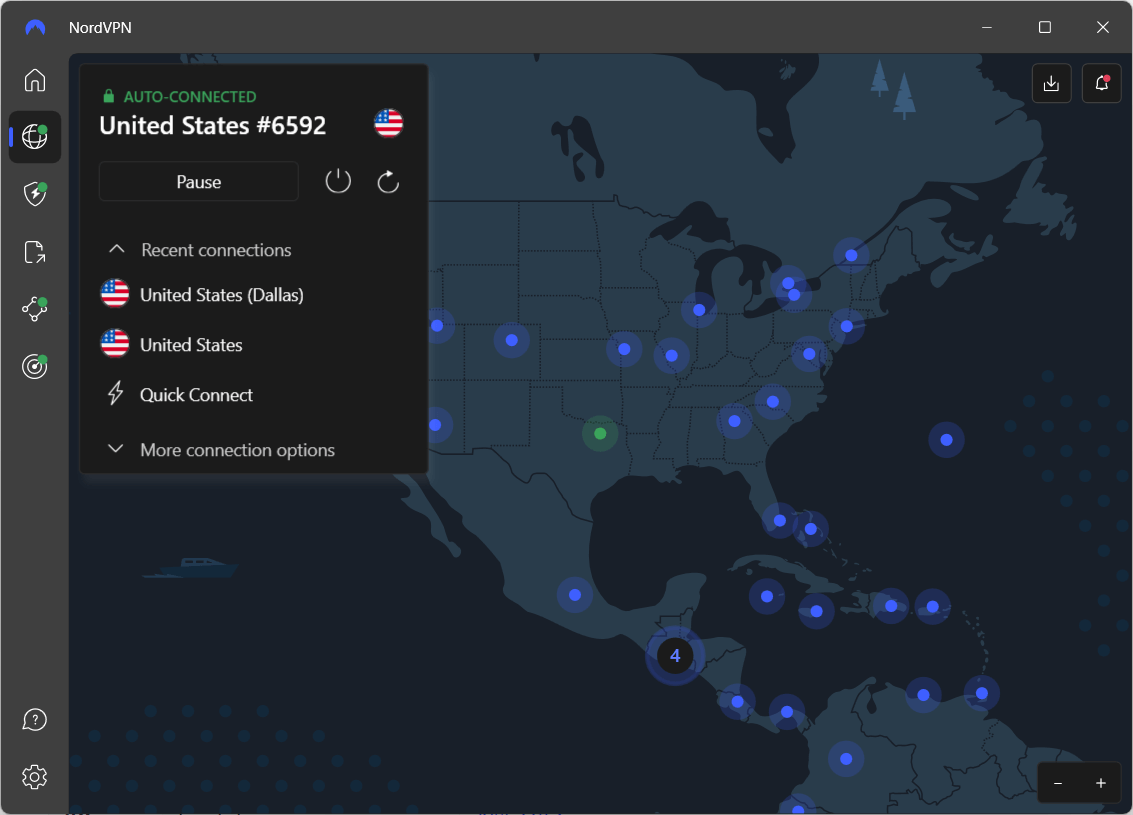1133x815 pixels.
Task: Click the reconnect refresh arrow icon
Action: pyautogui.click(x=388, y=181)
